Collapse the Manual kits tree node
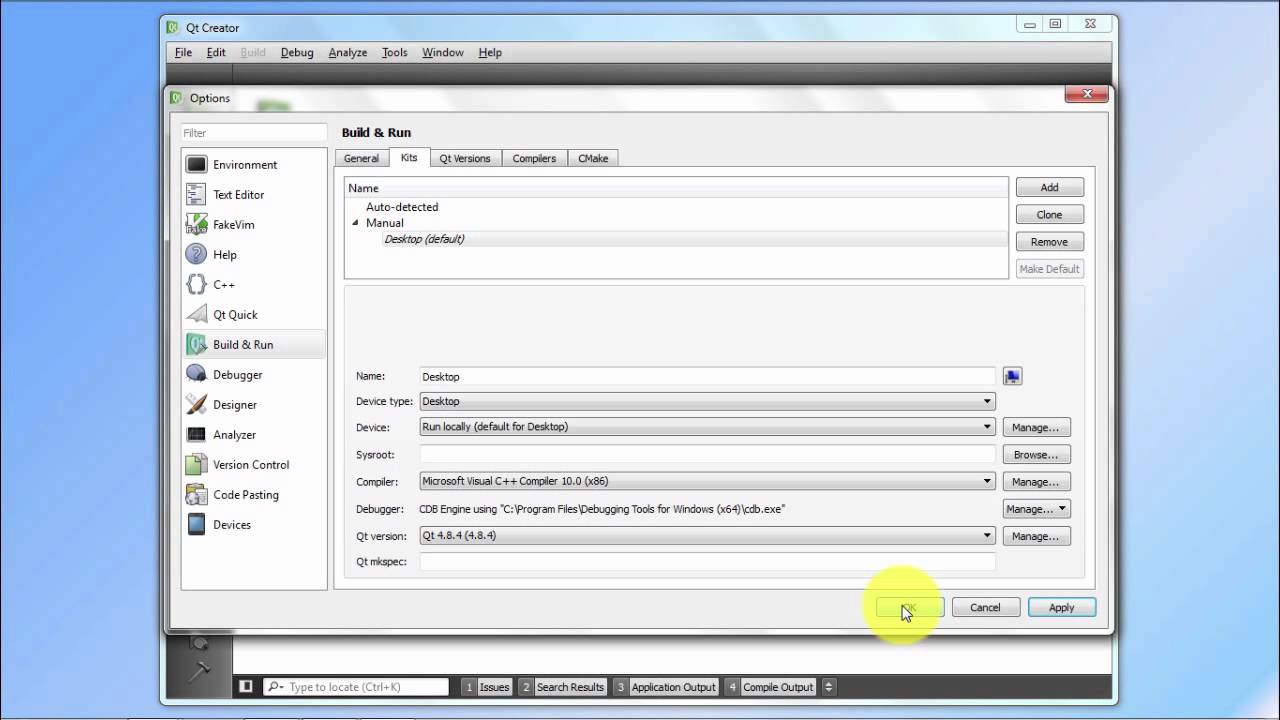The width and height of the screenshot is (1280, 720). pos(355,223)
